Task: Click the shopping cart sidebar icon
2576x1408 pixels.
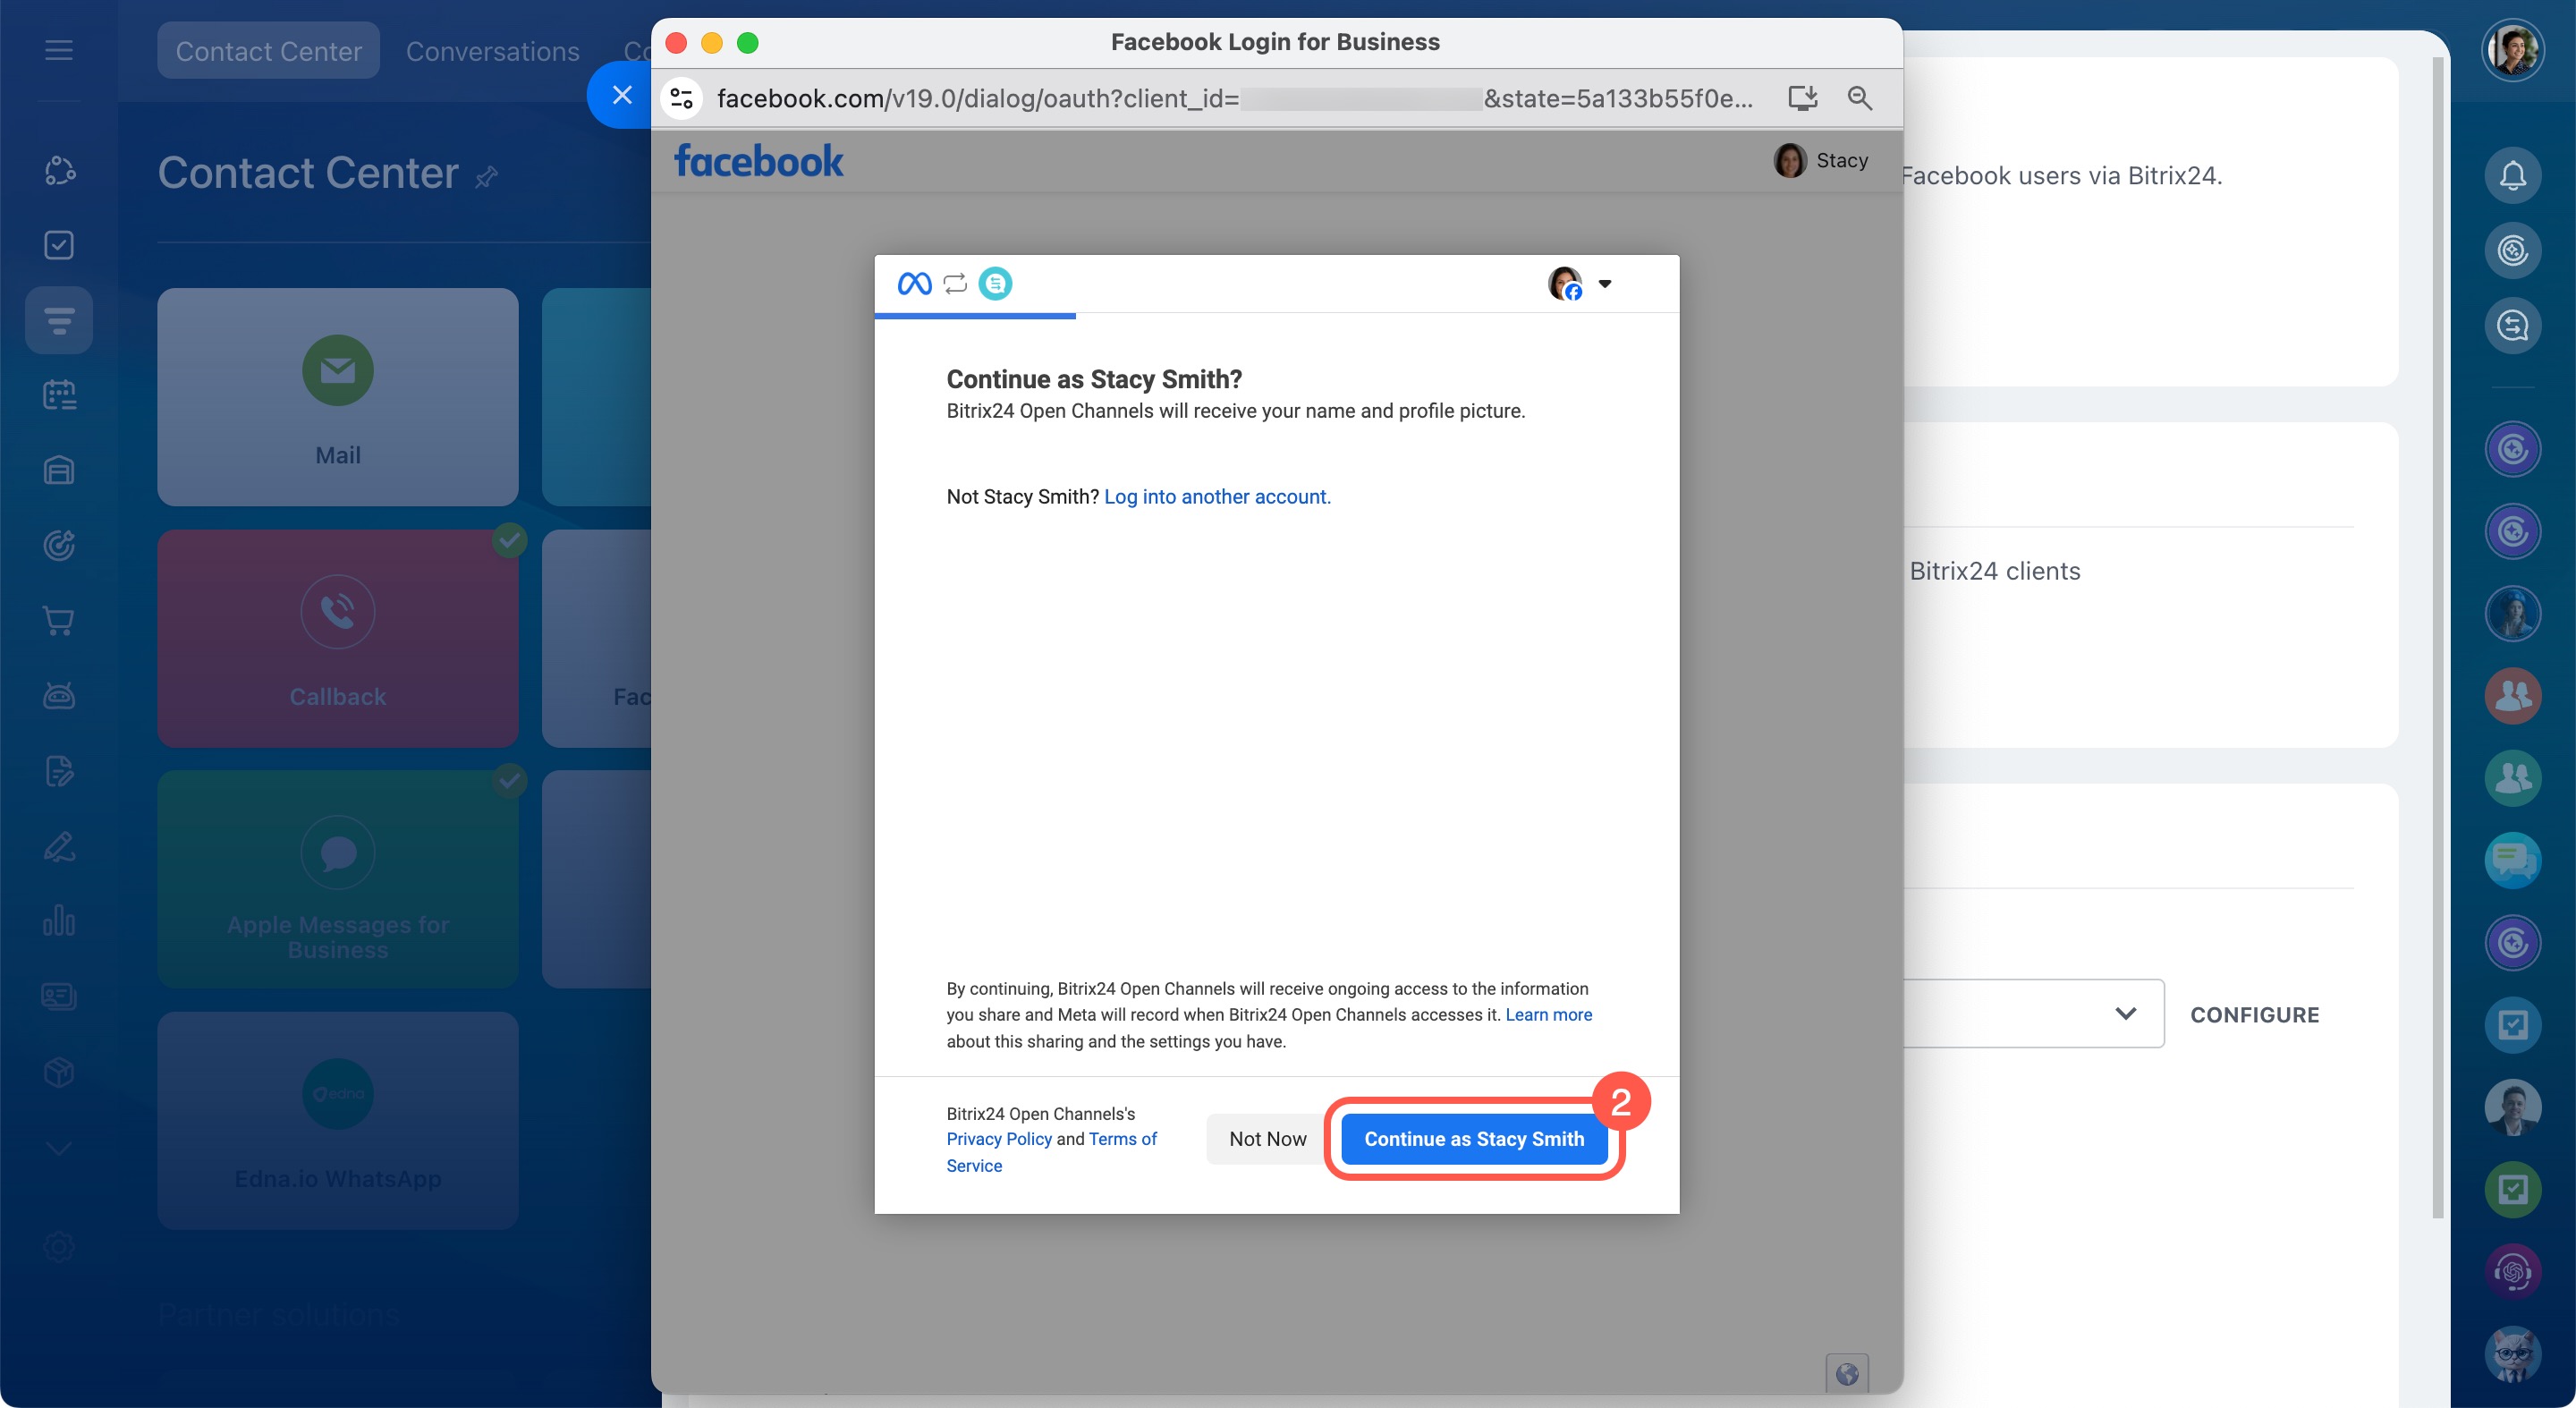Action: tap(59, 621)
